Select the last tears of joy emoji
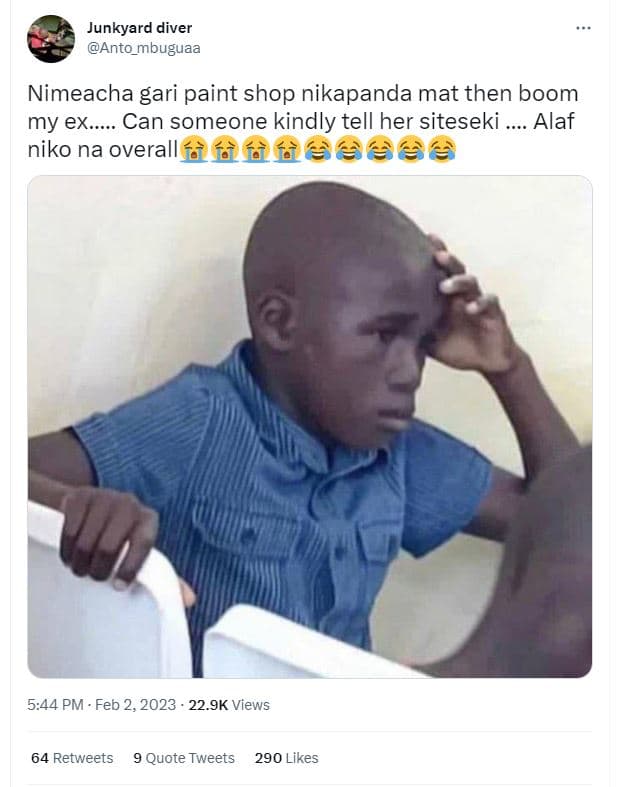 click(x=442, y=150)
